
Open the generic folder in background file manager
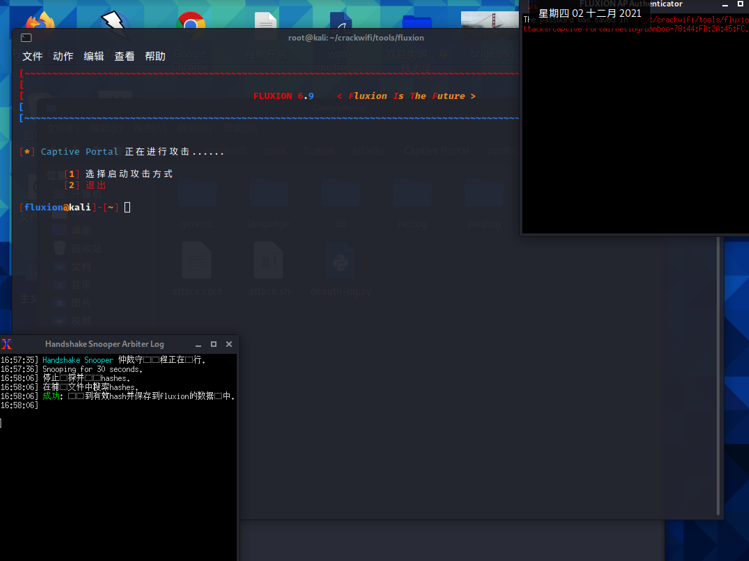tap(197, 205)
